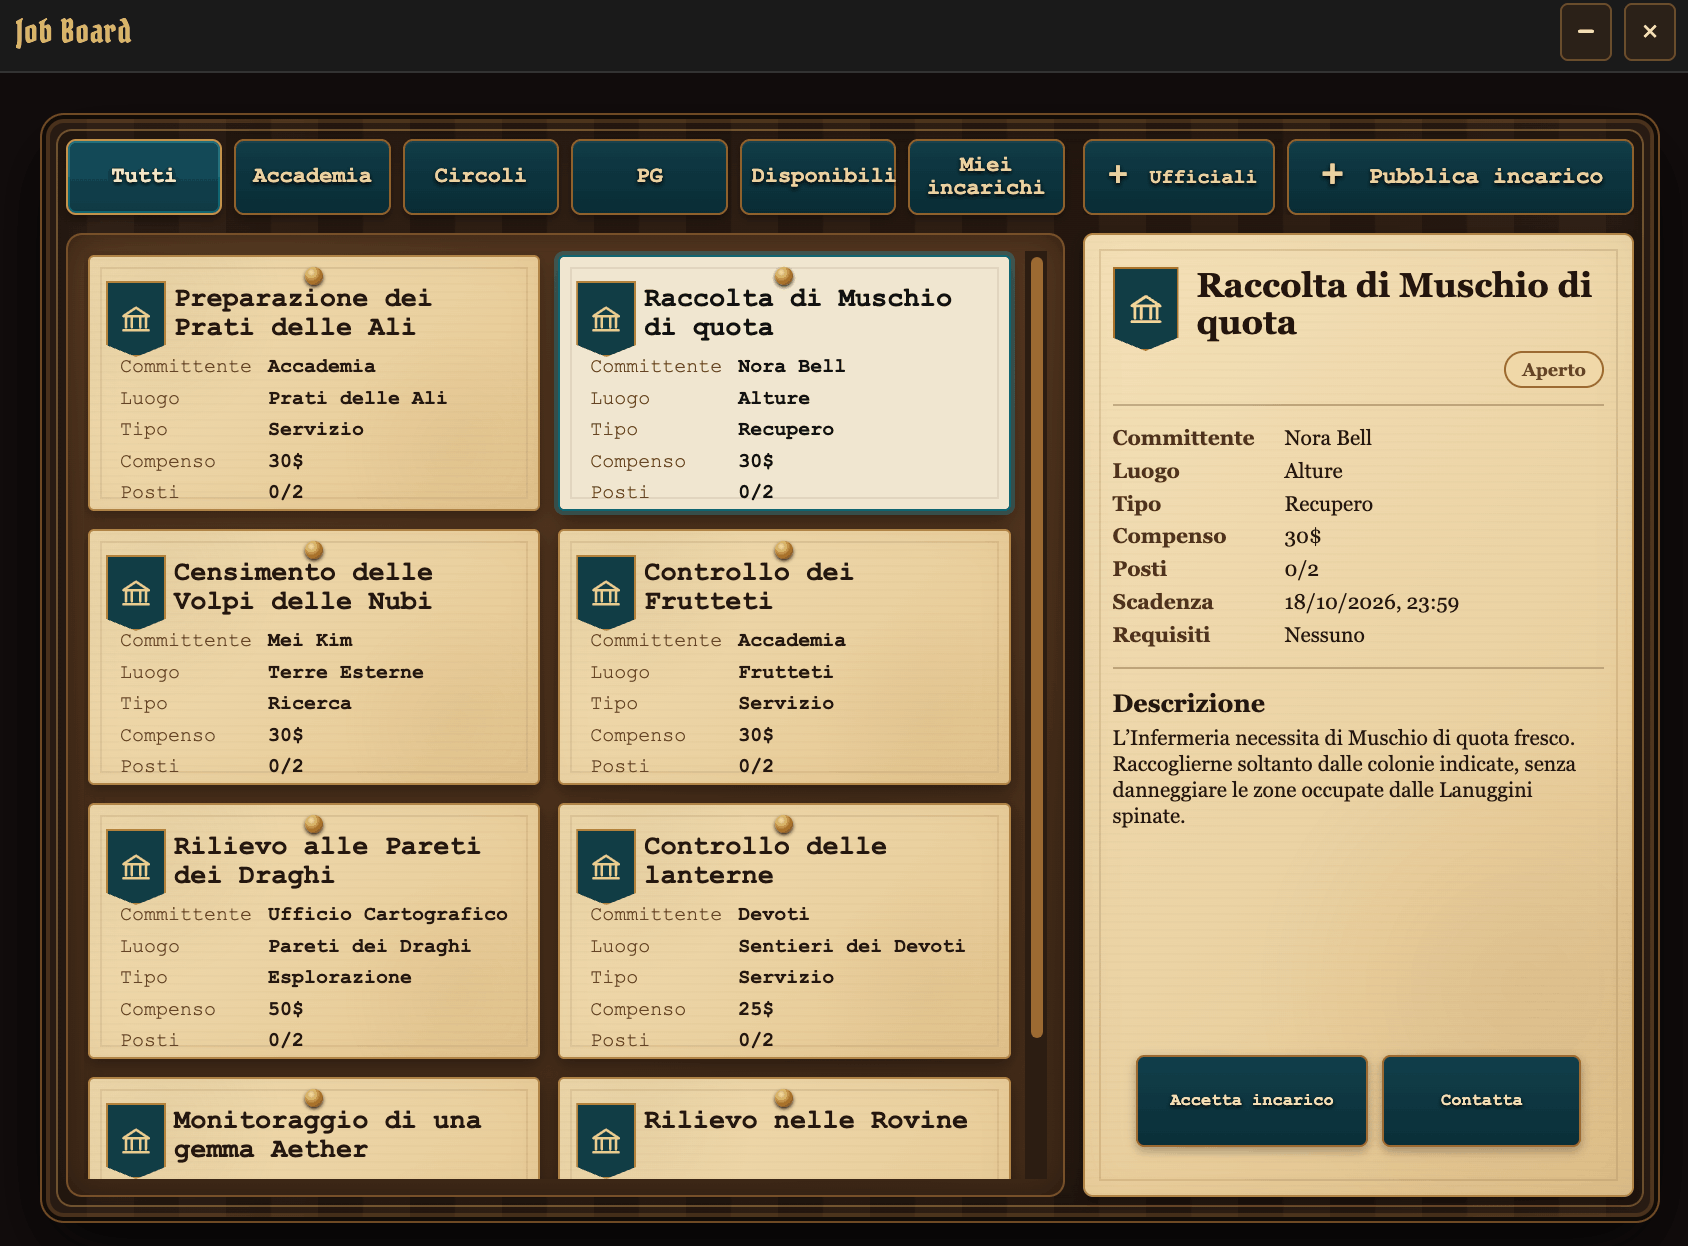Click the 'Sentieri dei Devoti' location

[852, 946]
